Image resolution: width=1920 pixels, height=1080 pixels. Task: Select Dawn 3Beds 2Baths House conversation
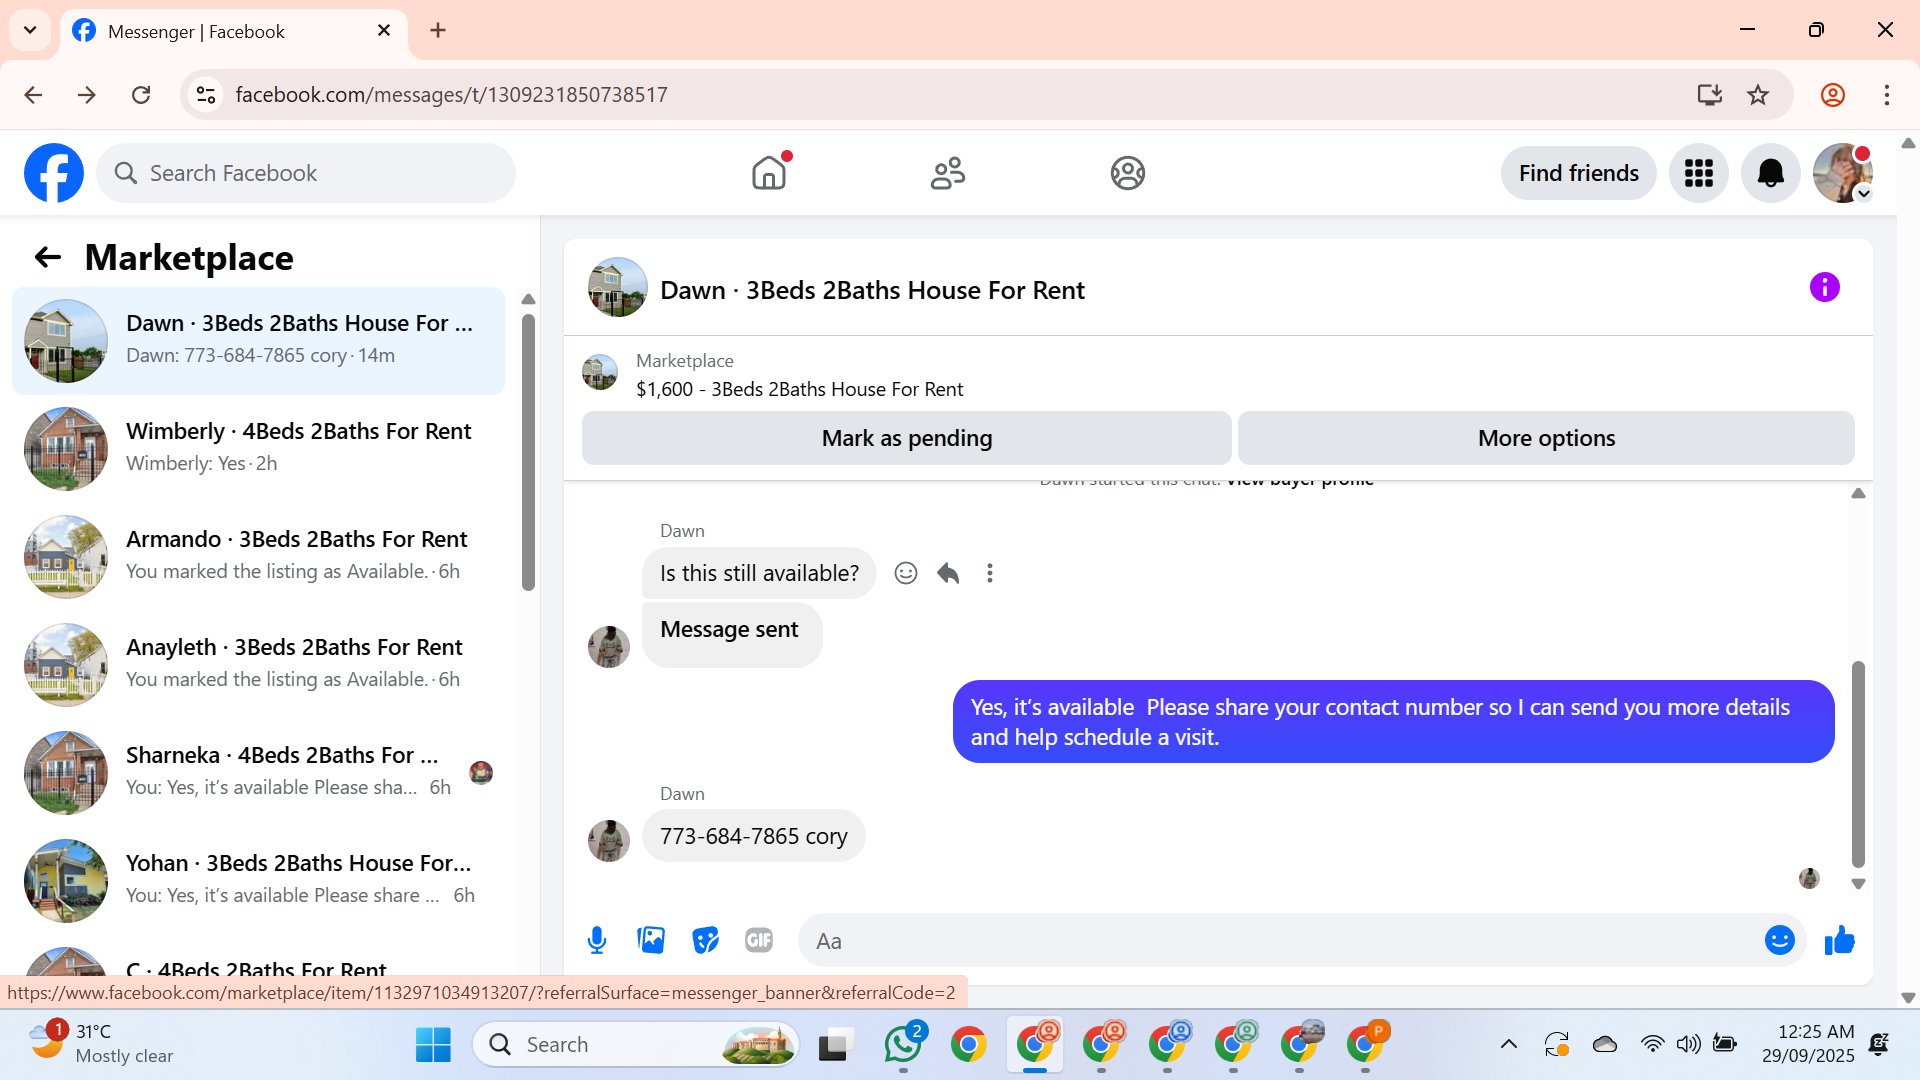258,341
